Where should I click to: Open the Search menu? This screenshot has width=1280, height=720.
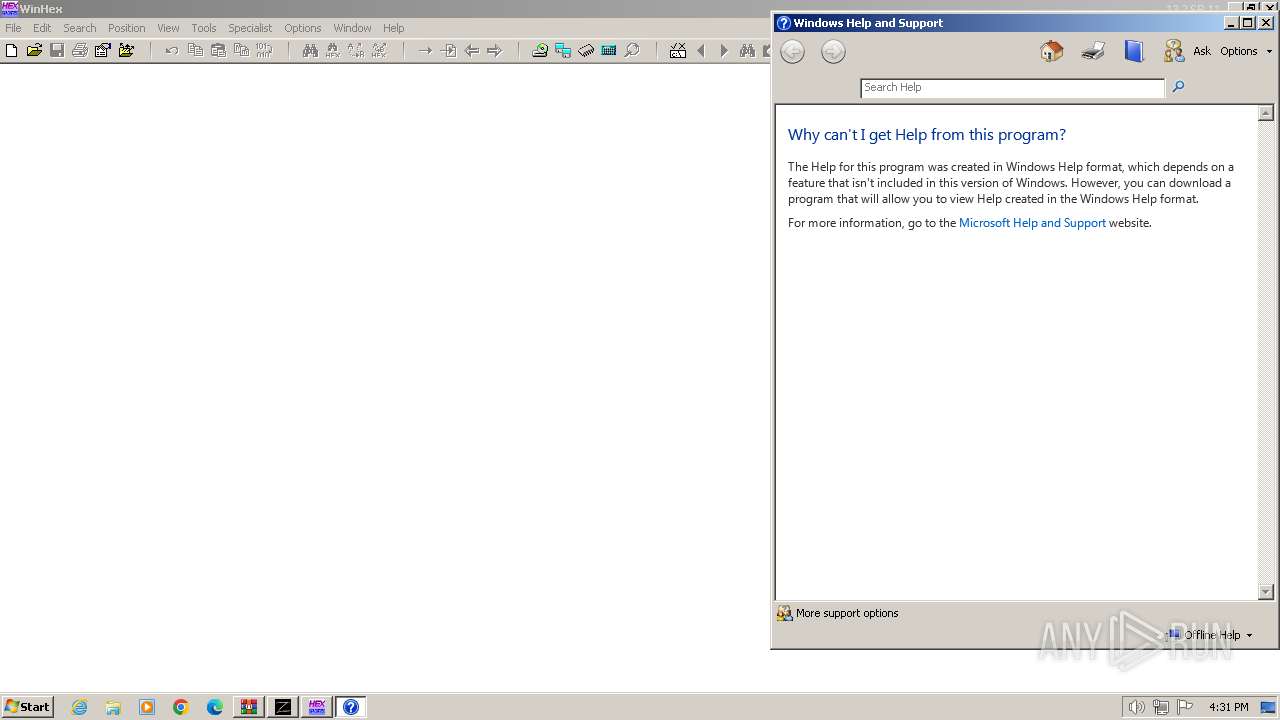[80, 28]
